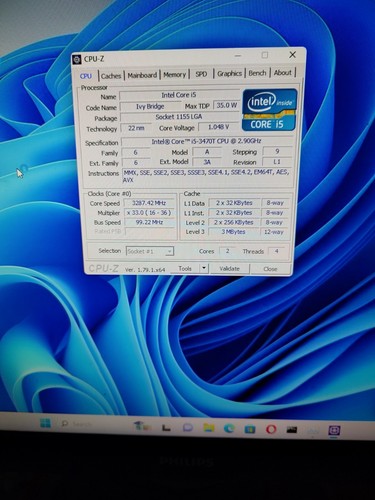Click the Revision value L1
This screenshot has width=375, height=500.
[x=277, y=162]
